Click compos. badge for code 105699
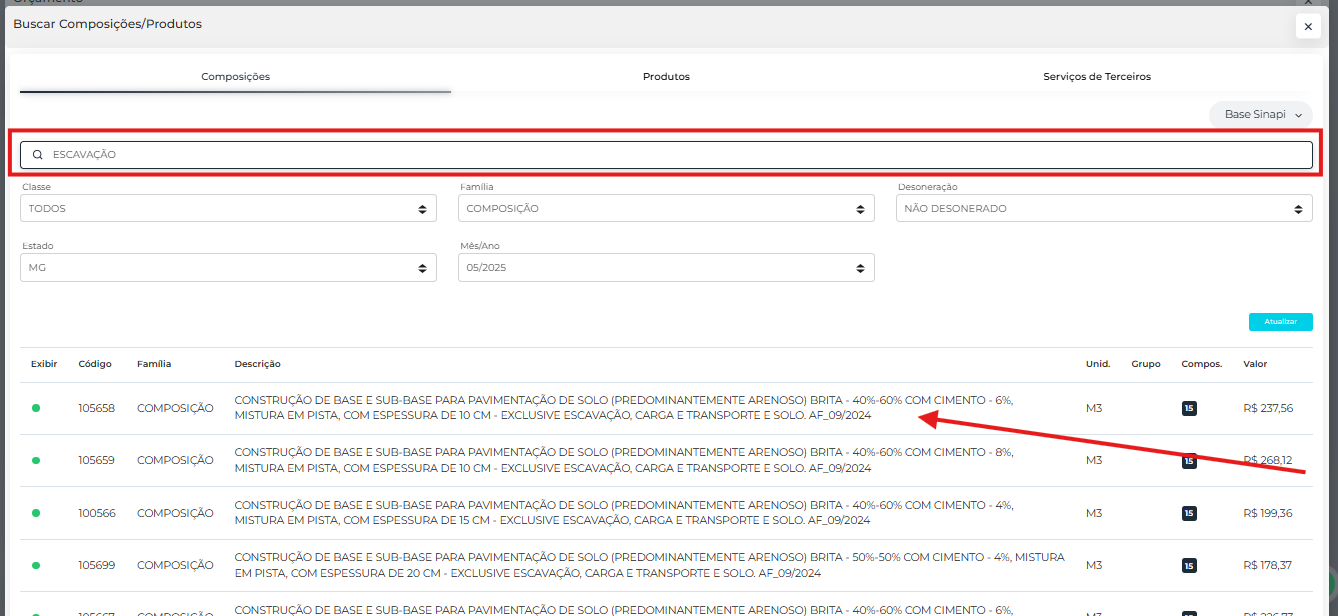 coord(1189,565)
